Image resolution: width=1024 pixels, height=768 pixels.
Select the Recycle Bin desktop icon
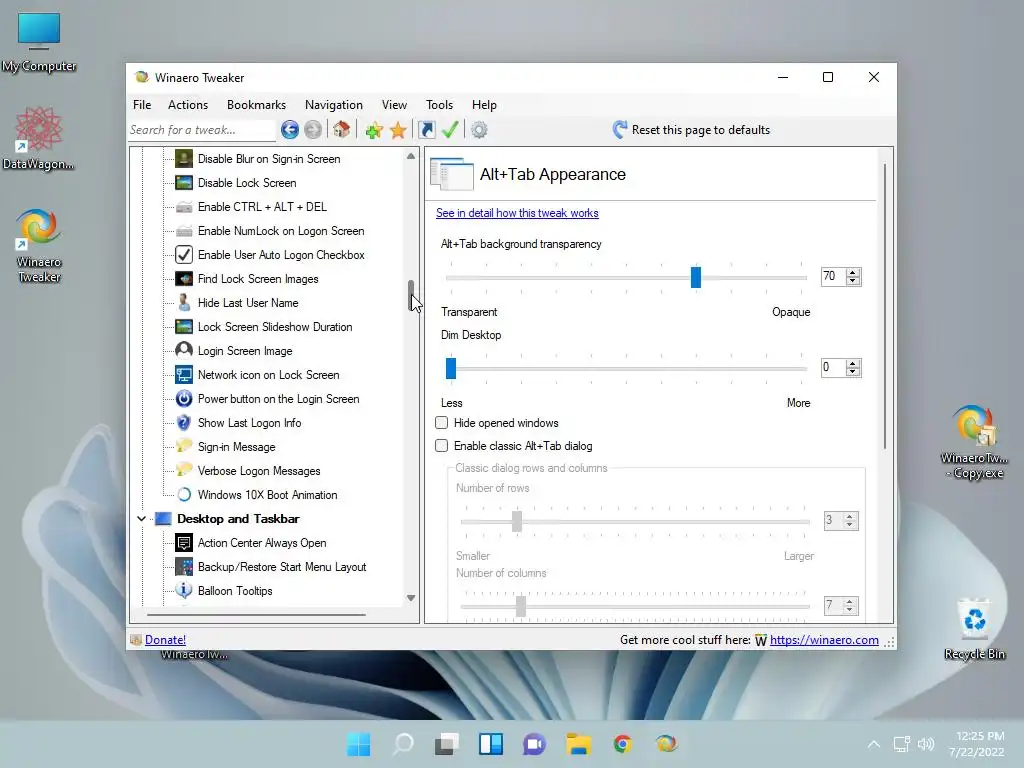(974, 629)
